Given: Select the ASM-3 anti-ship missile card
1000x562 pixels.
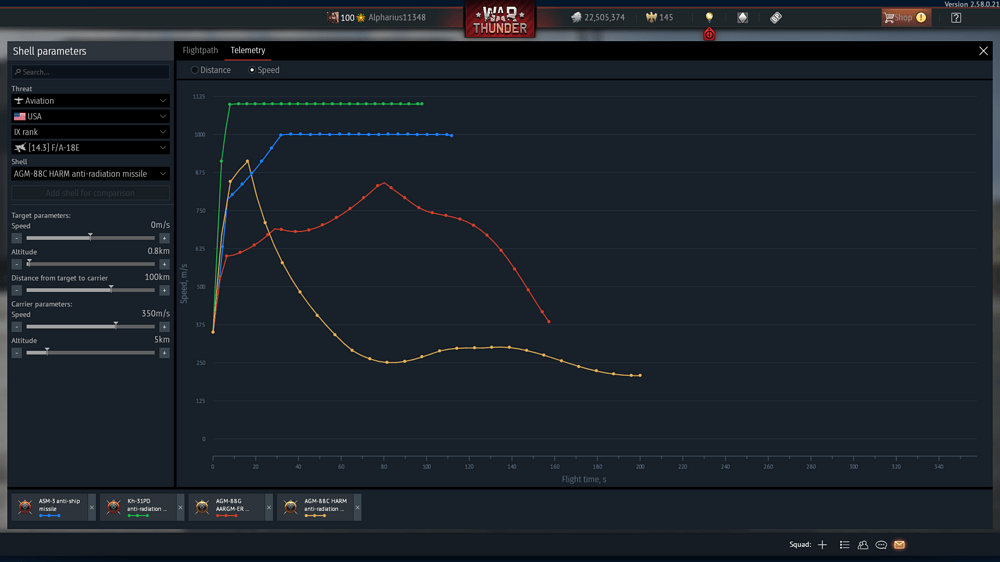Looking at the screenshot, I should click(x=50, y=507).
